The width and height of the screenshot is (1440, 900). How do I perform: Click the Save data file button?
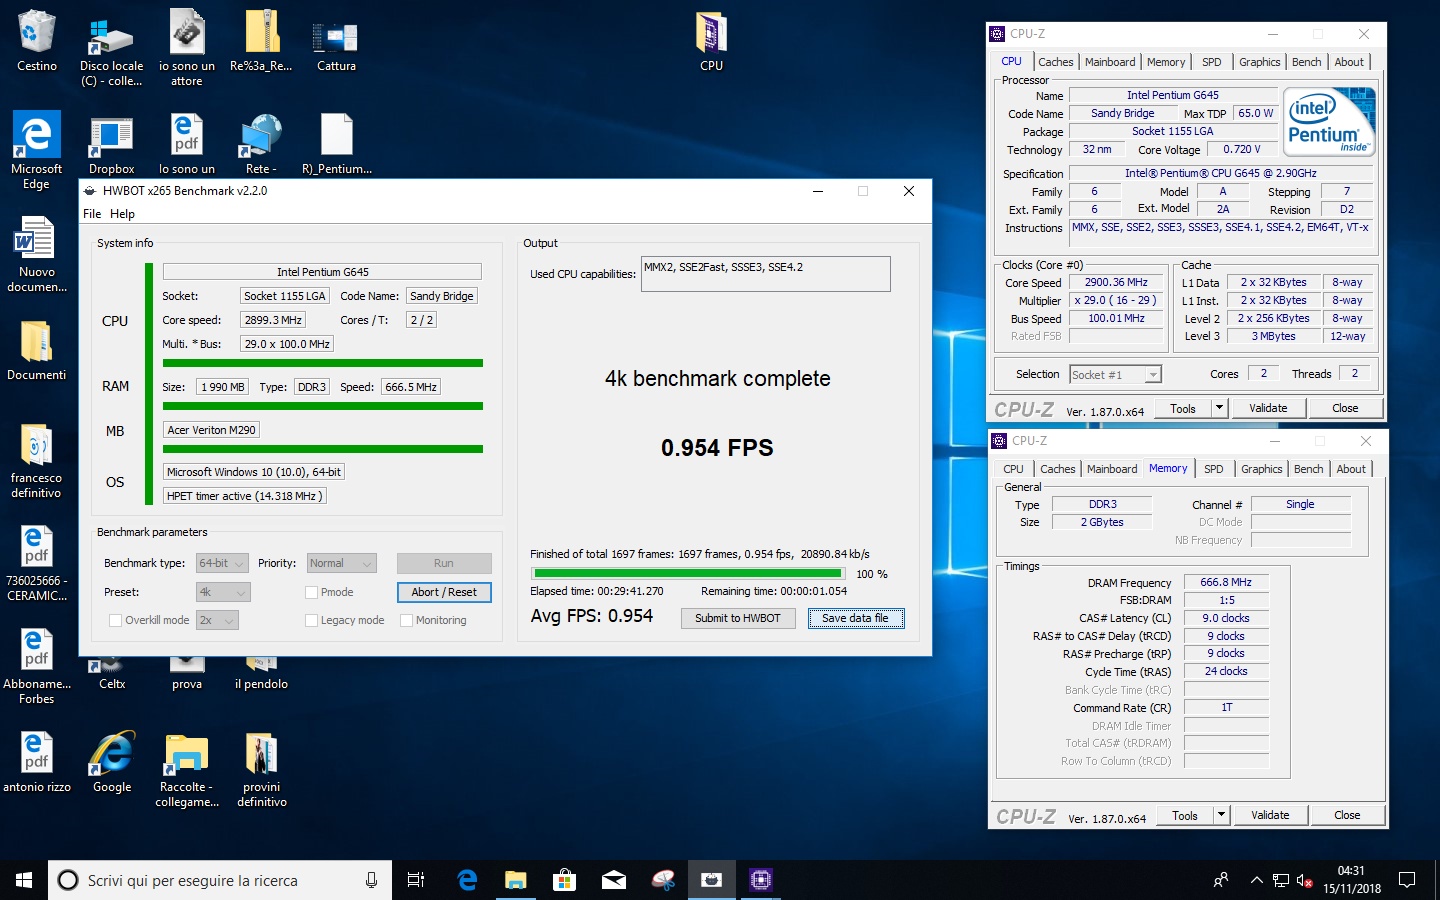click(x=855, y=618)
